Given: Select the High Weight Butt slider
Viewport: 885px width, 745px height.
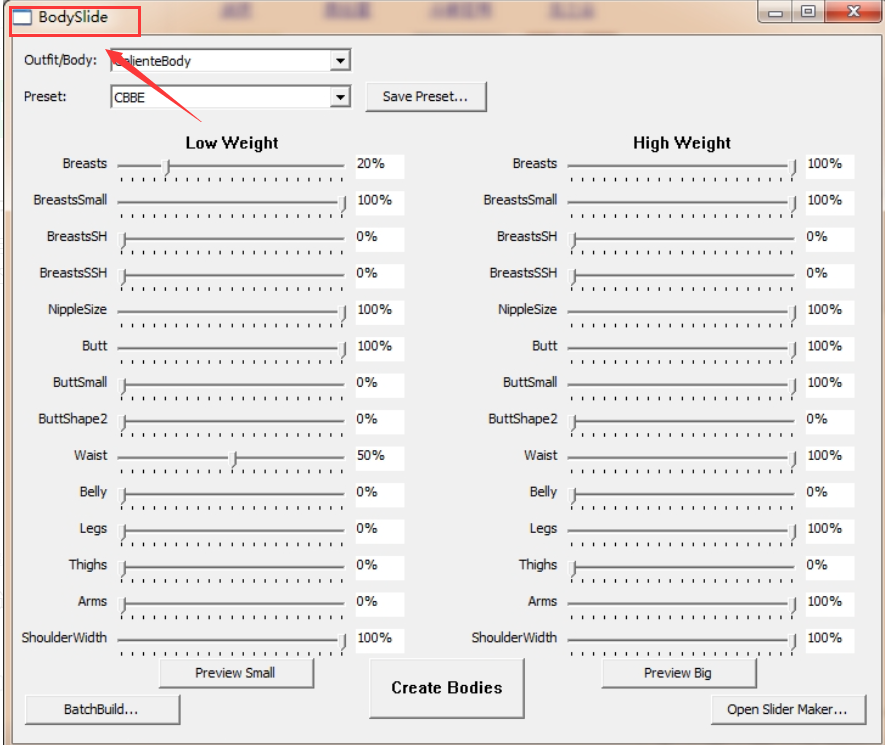Looking at the screenshot, I should pyautogui.click(x=682, y=351).
